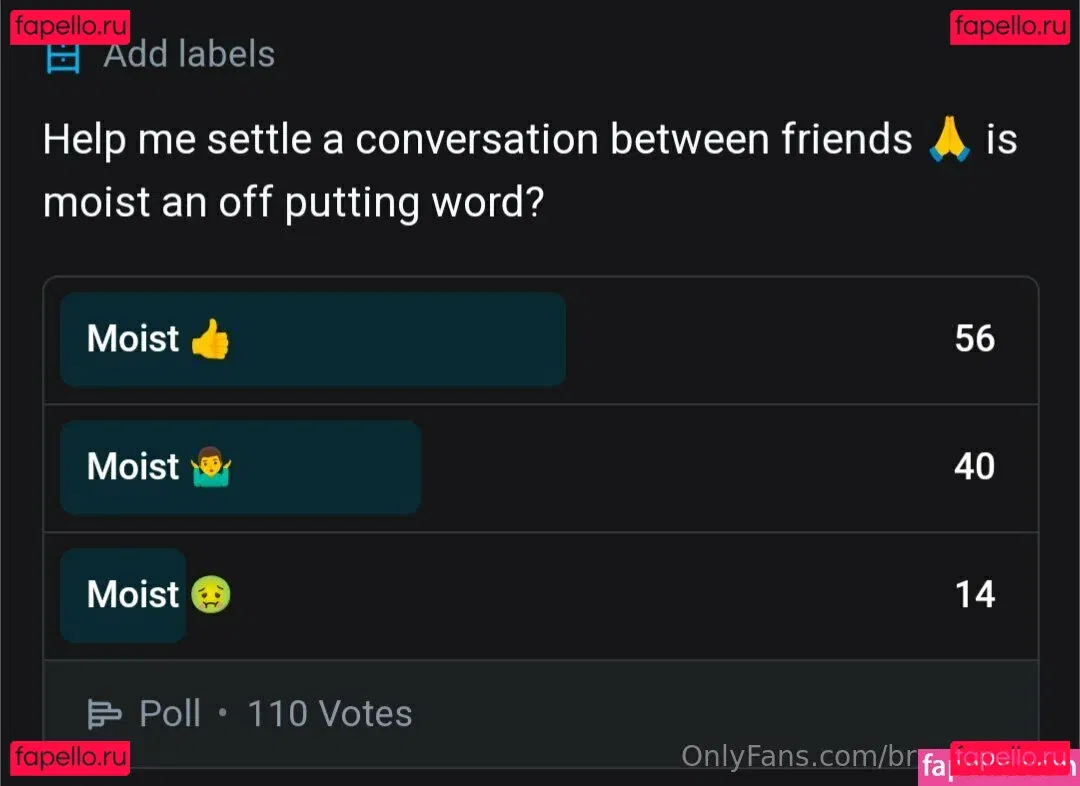Select the first Moist option's text label

(x=133, y=339)
